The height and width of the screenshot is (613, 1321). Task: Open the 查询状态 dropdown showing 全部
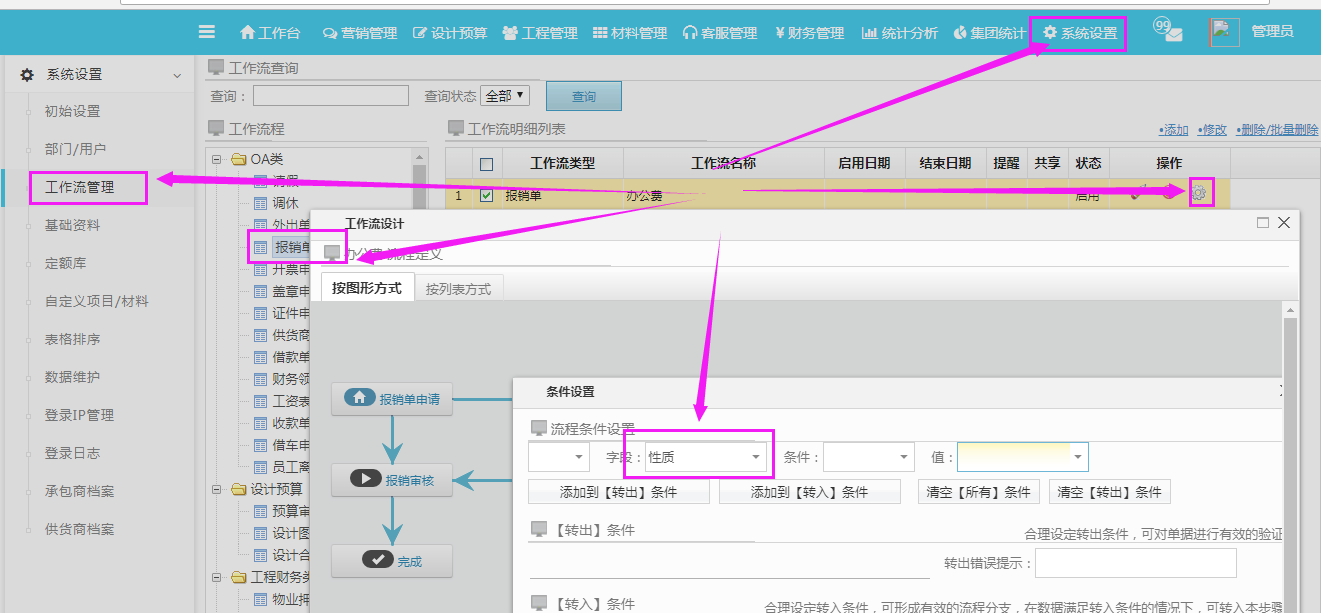505,96
